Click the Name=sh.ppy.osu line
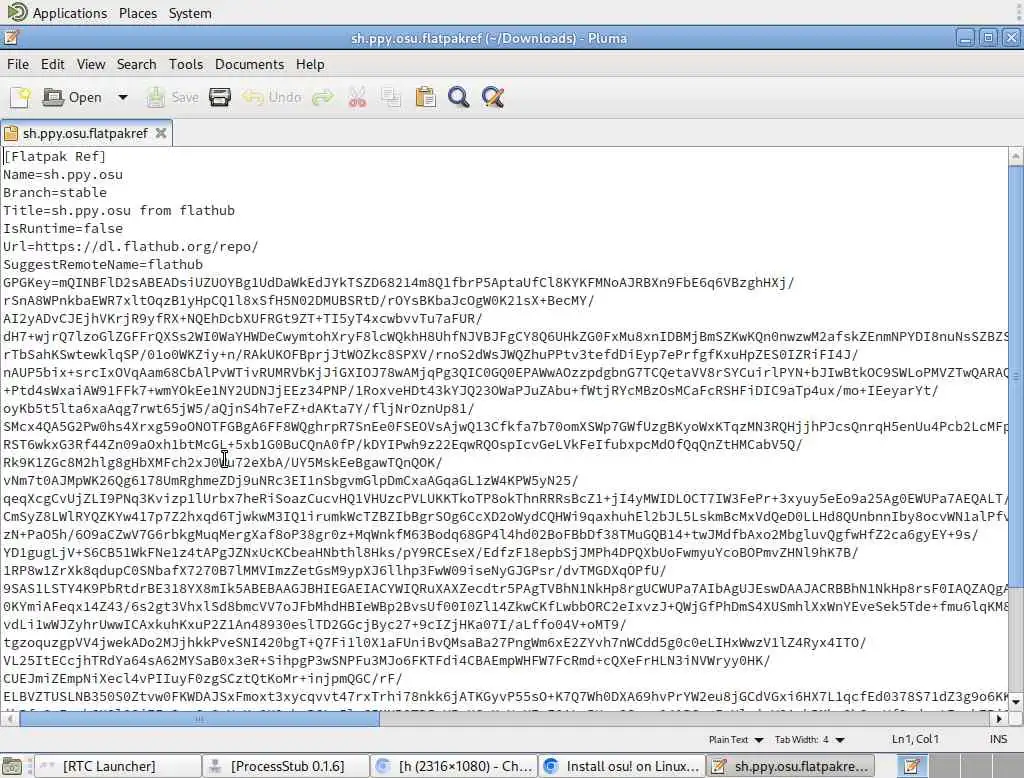 [x=63, y=175]
